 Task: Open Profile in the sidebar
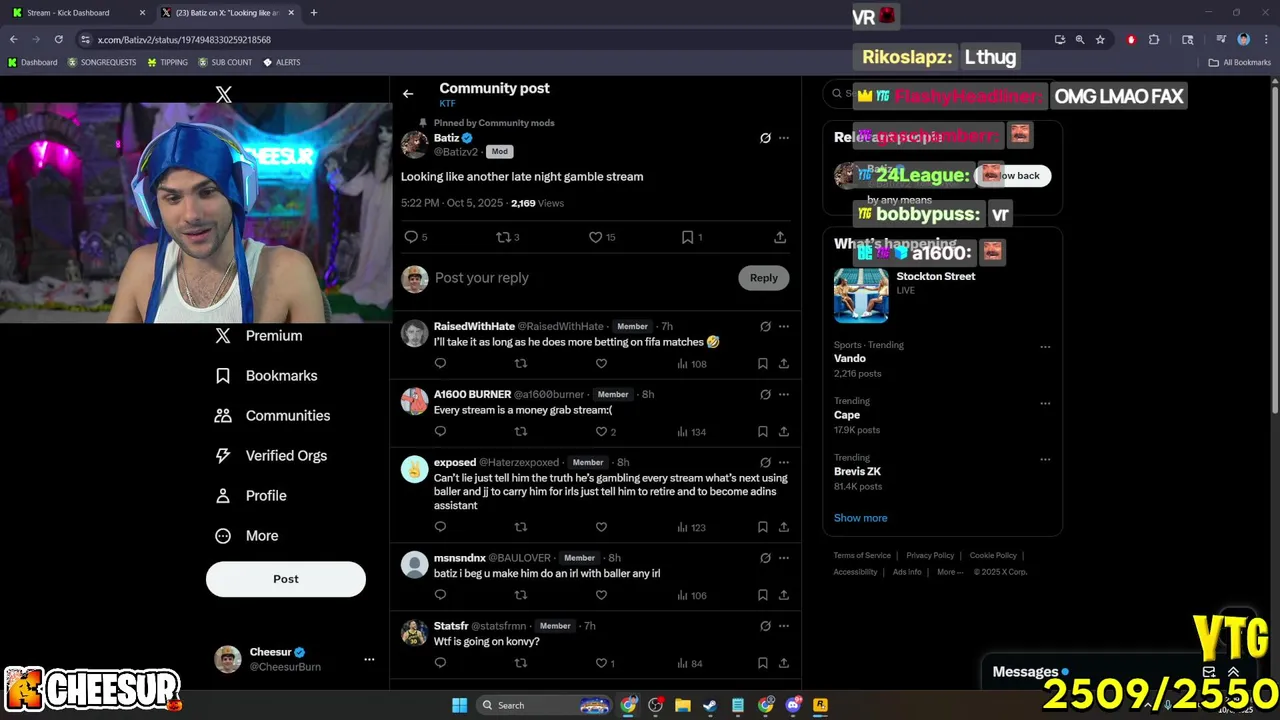click(251, 496)
